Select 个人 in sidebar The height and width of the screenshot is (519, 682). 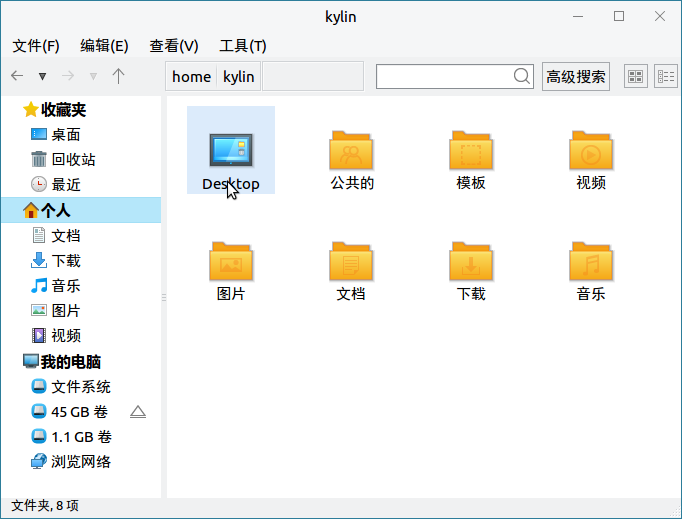[81, 210]
